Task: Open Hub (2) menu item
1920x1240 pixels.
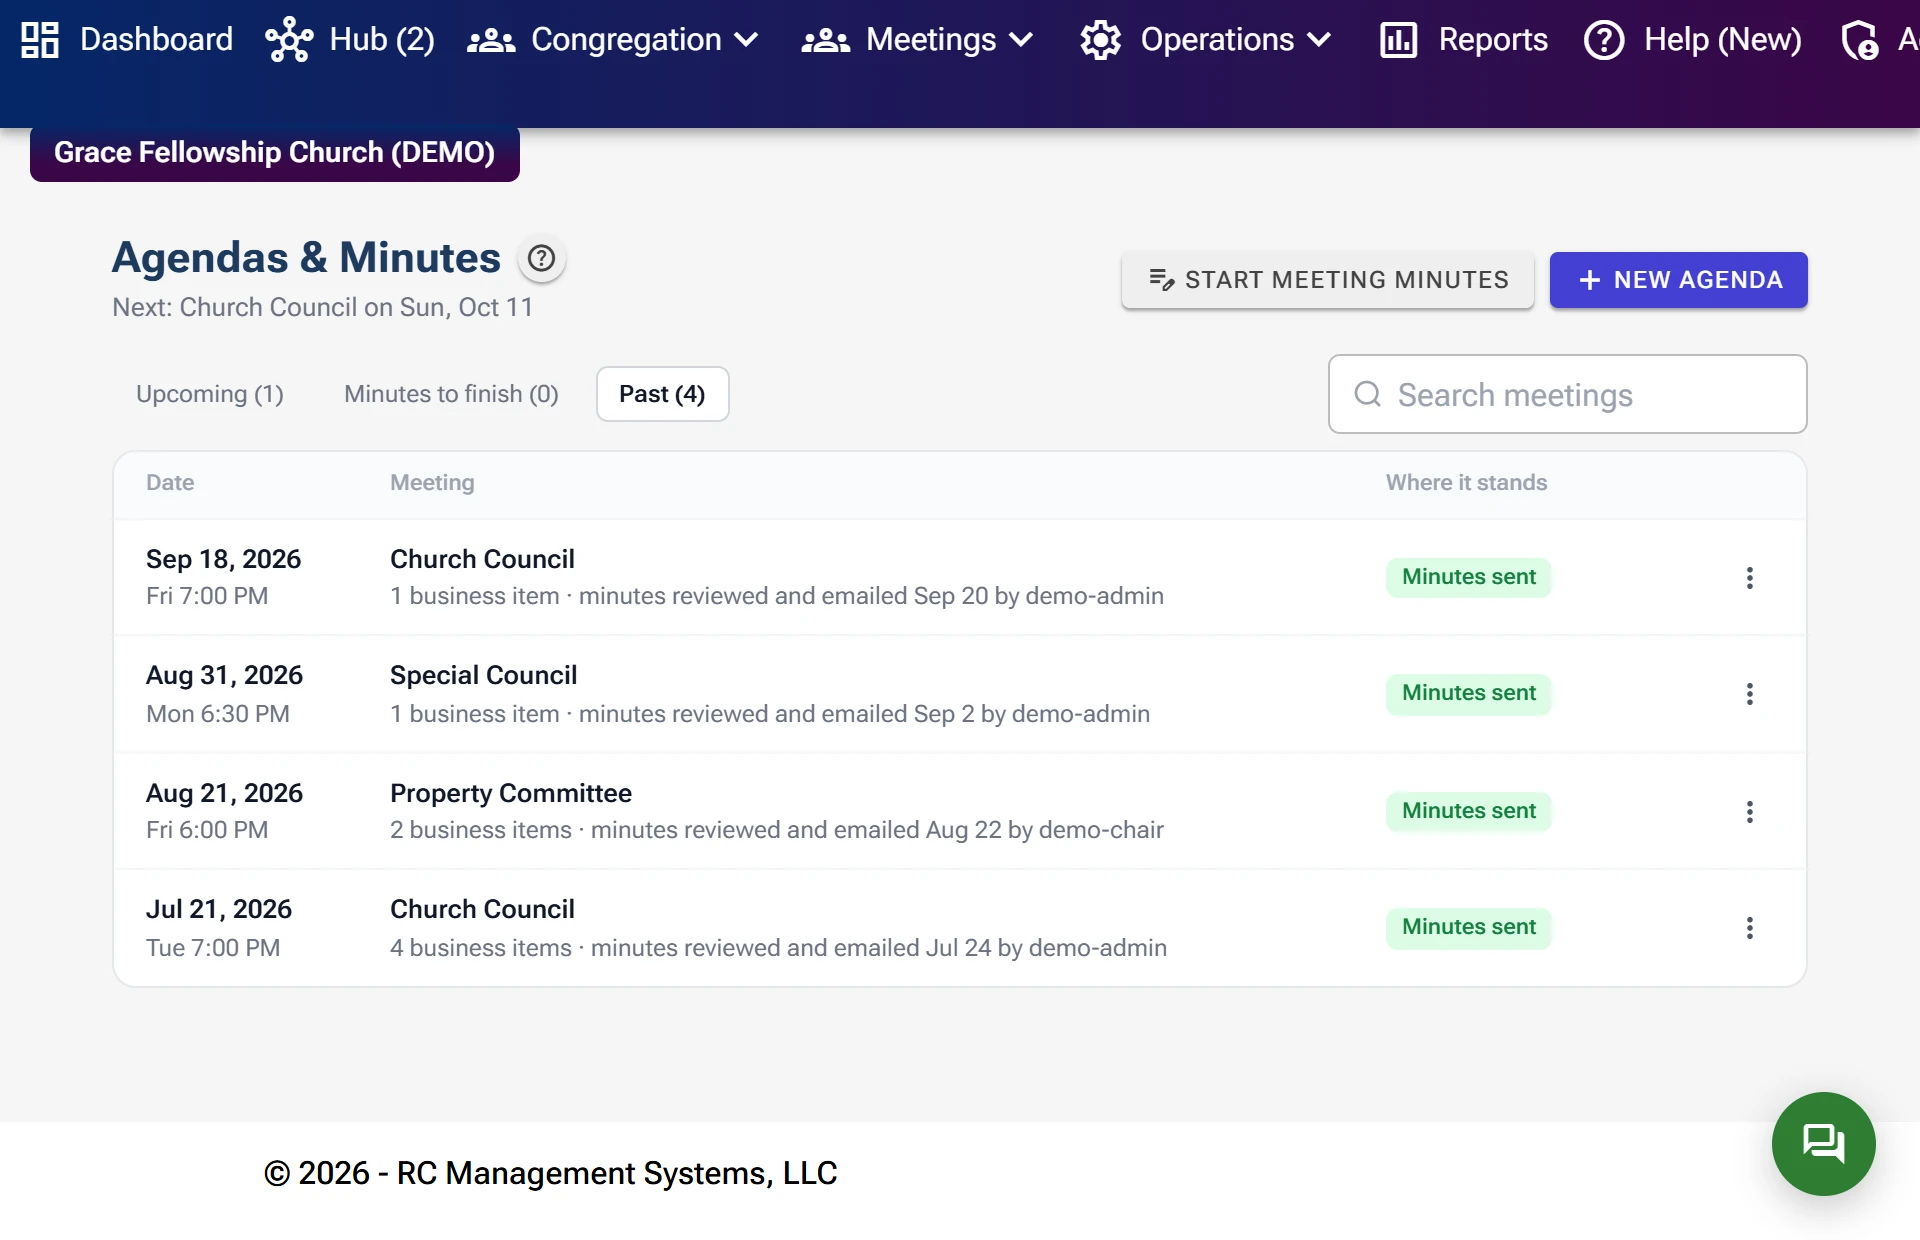Action: tap(350, 40)
